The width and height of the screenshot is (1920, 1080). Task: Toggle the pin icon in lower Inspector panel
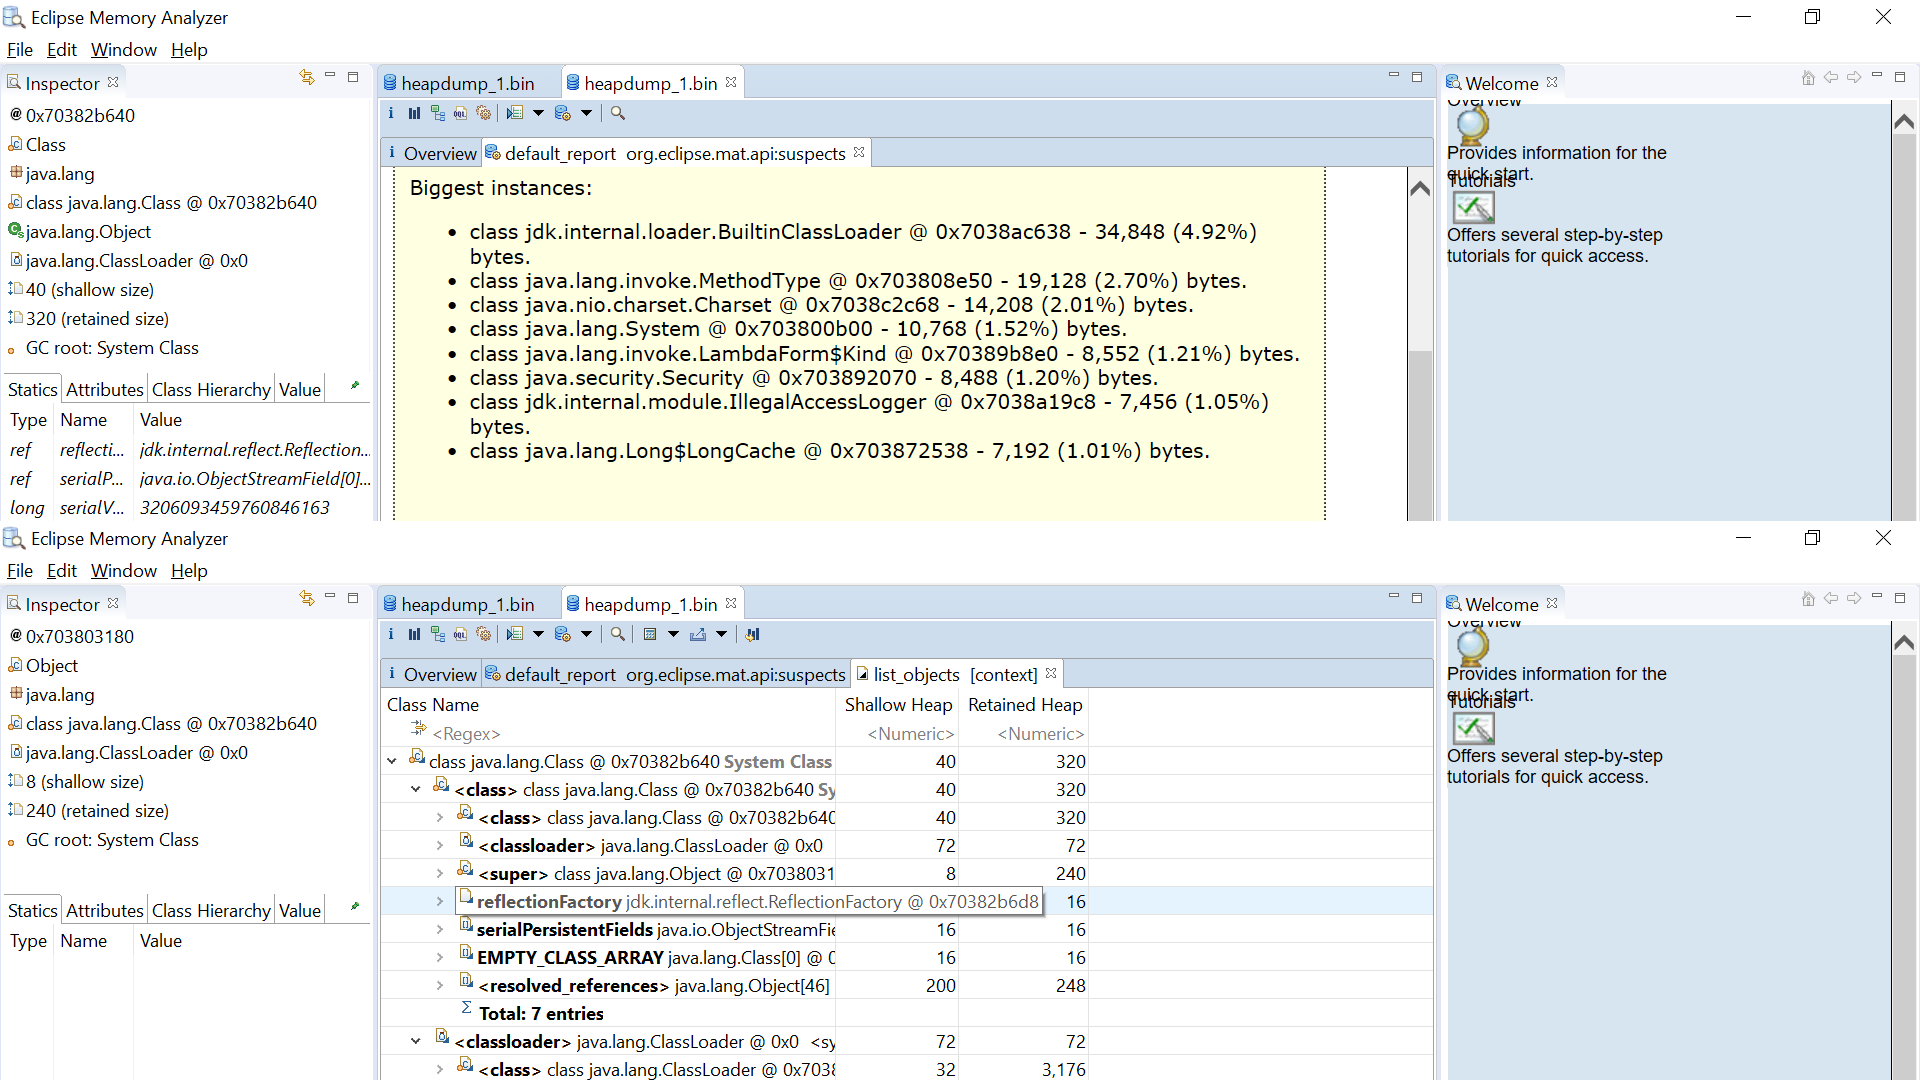click(x=354, y=907)
